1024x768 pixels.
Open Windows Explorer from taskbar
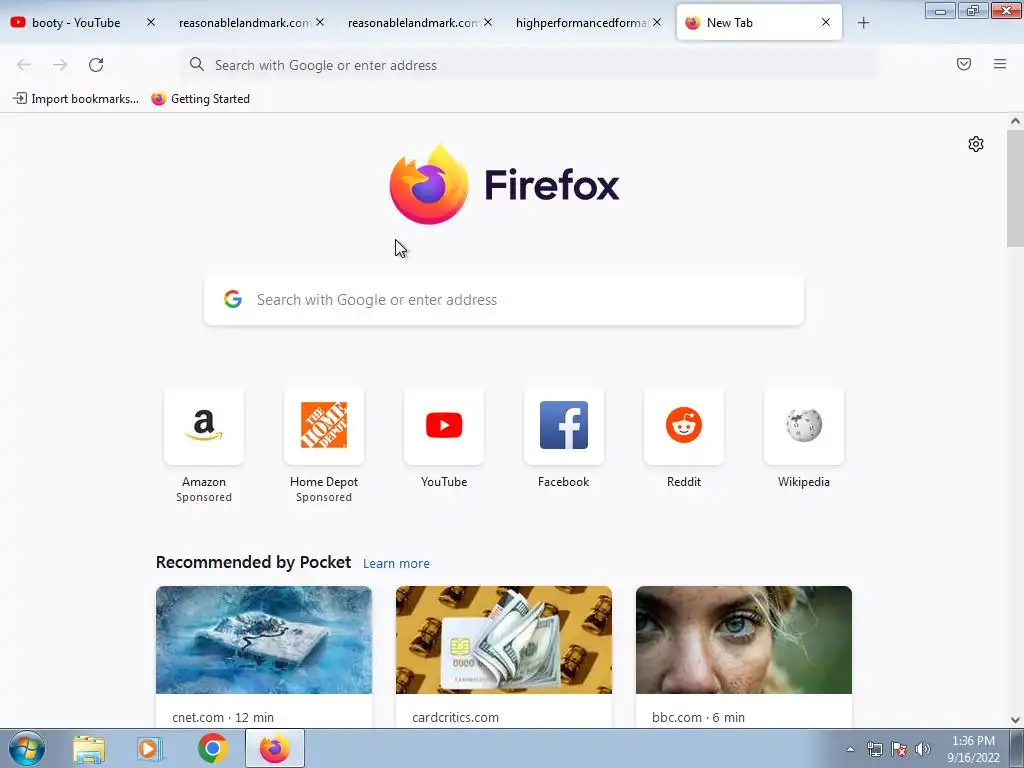pyautogui.click(x=89, y=748)
